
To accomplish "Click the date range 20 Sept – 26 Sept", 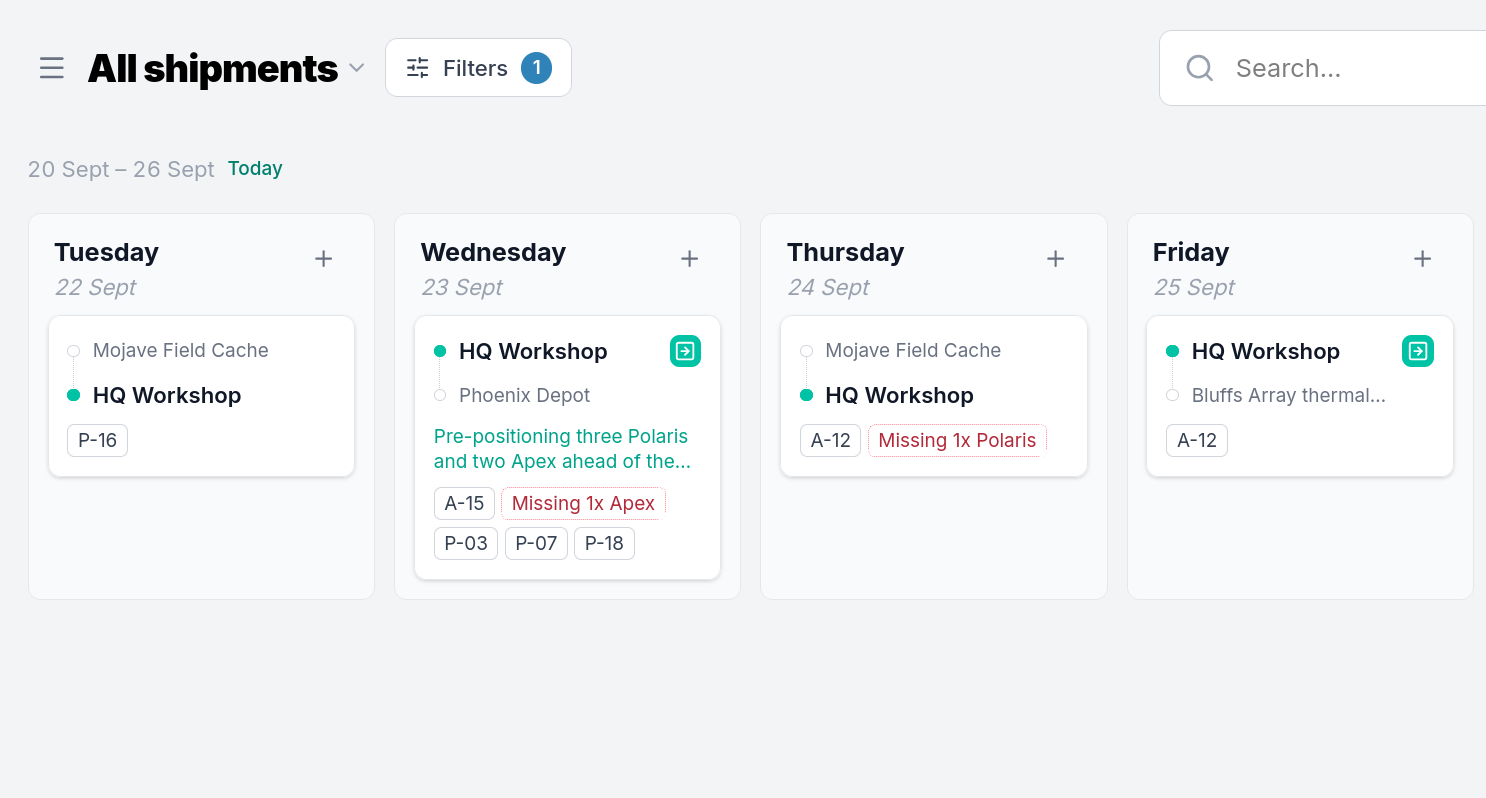I will [x=121, y=169].
